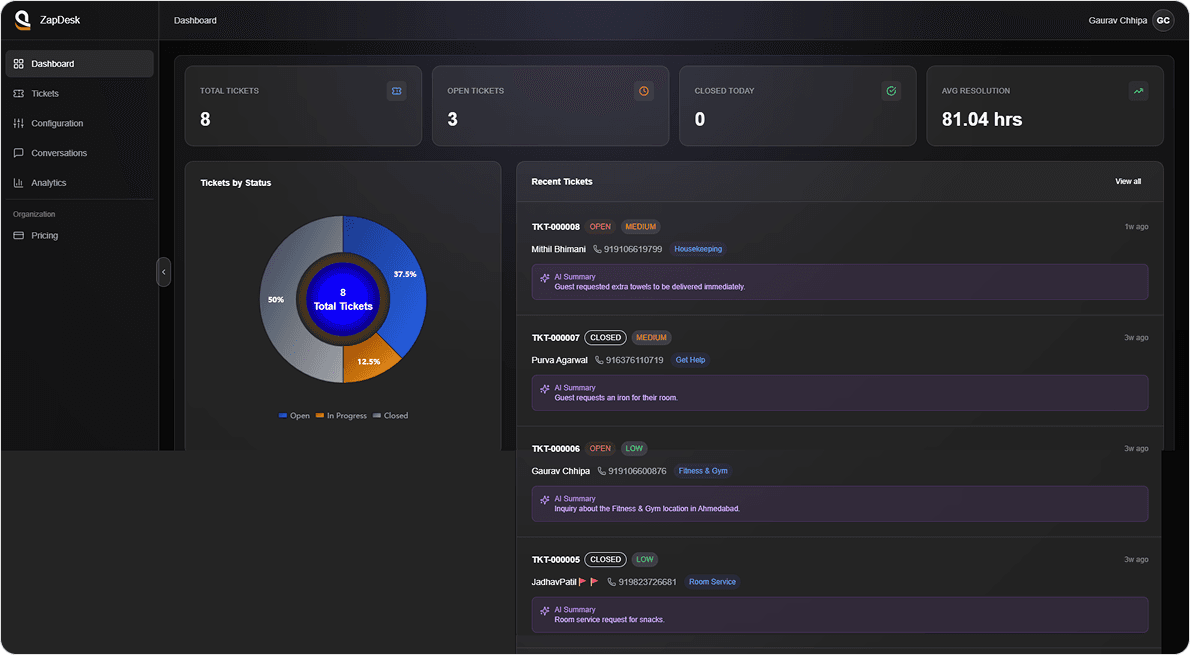Viewport: 1190px width, 655px height.
Task: Collapse the sidebar using the left chevron
Action: [163, 271]
